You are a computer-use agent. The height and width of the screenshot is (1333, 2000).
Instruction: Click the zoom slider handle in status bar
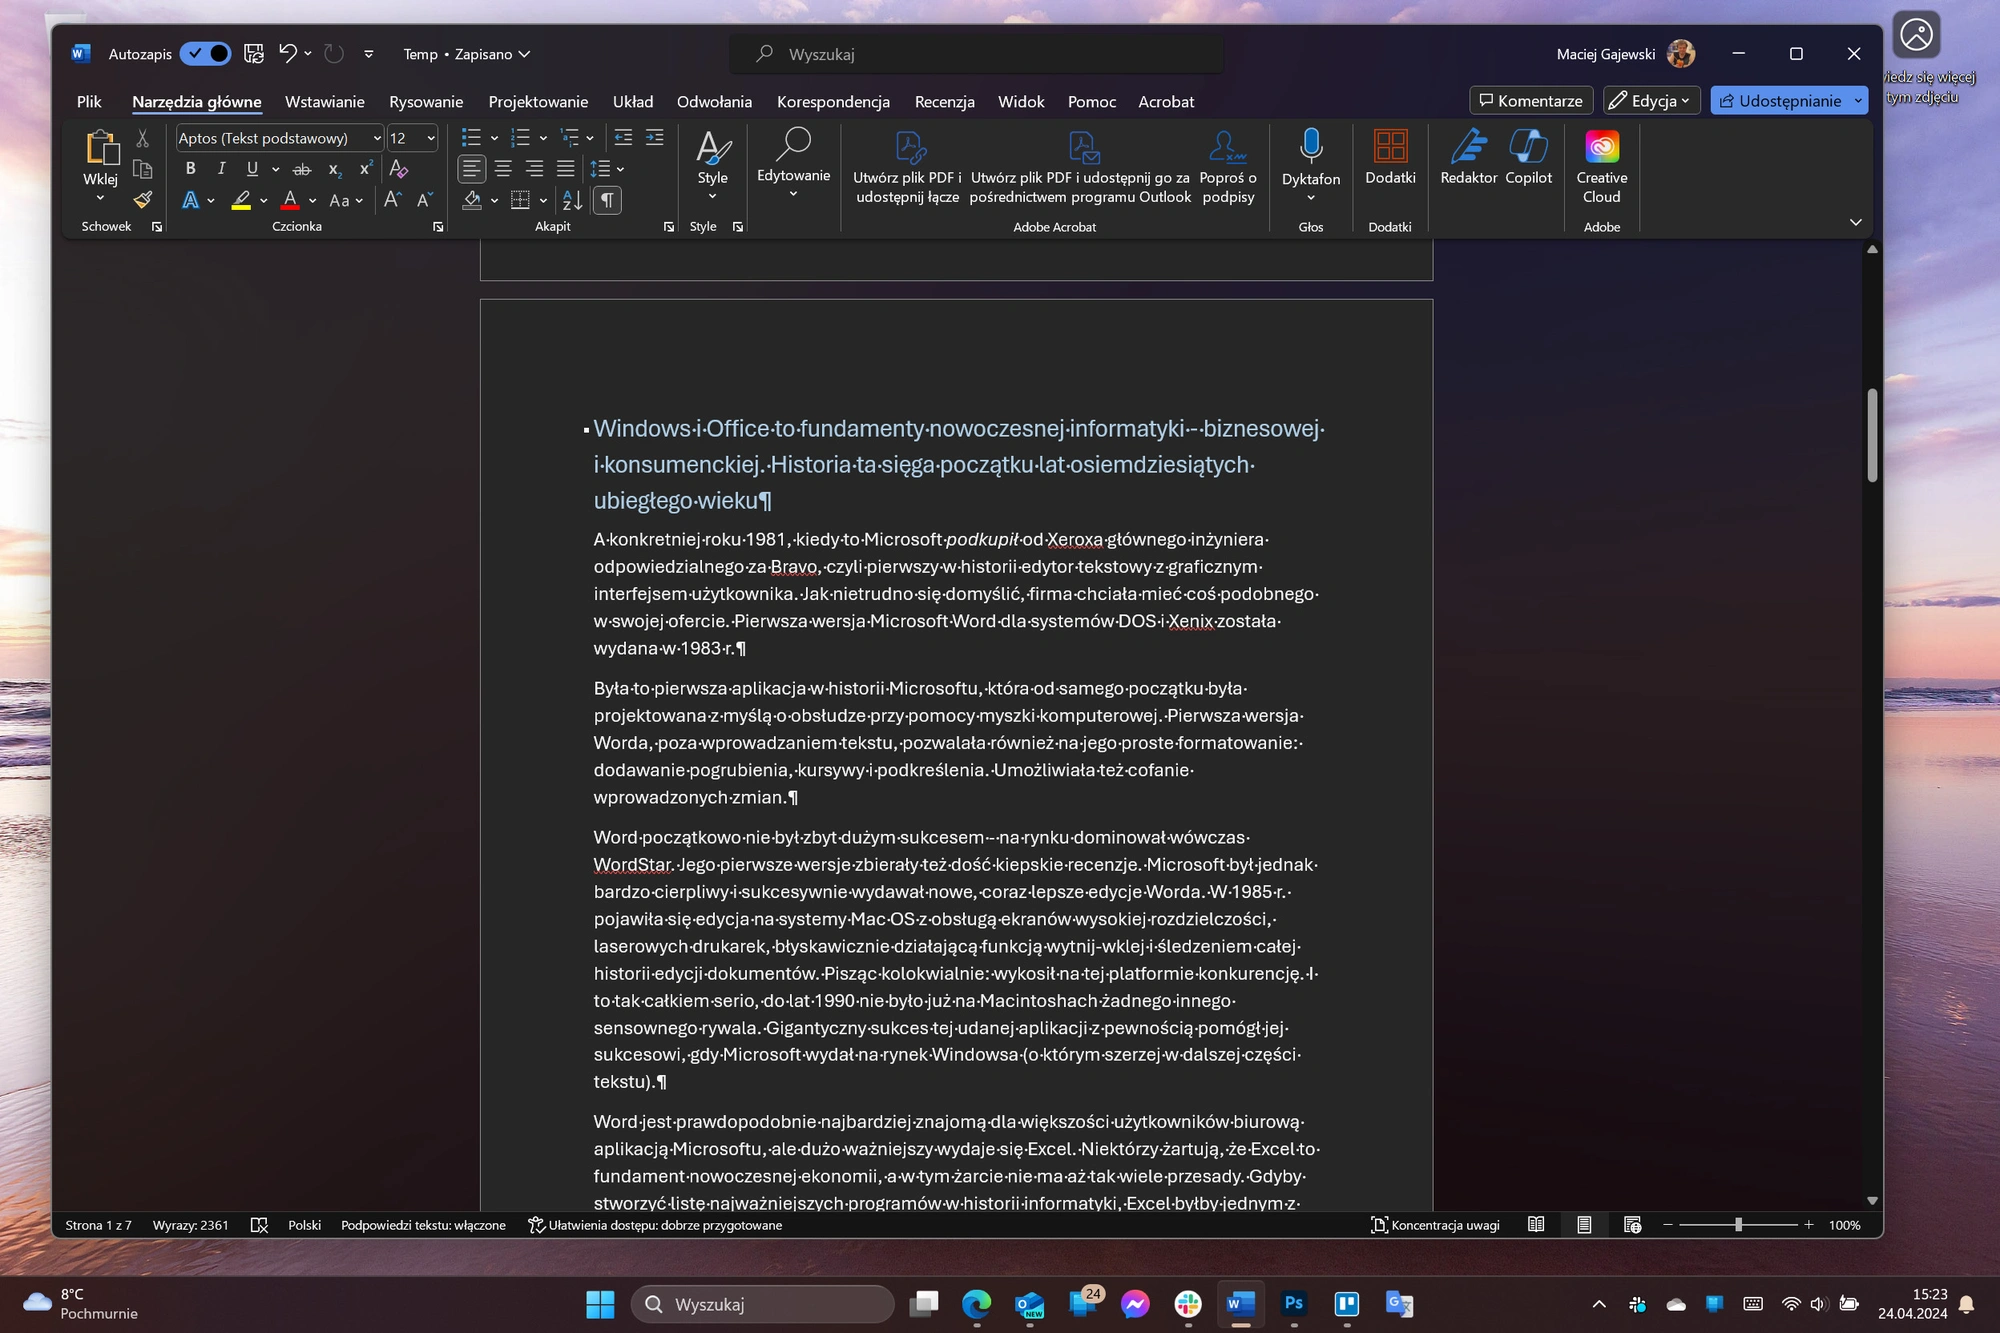[1739, 1225]
